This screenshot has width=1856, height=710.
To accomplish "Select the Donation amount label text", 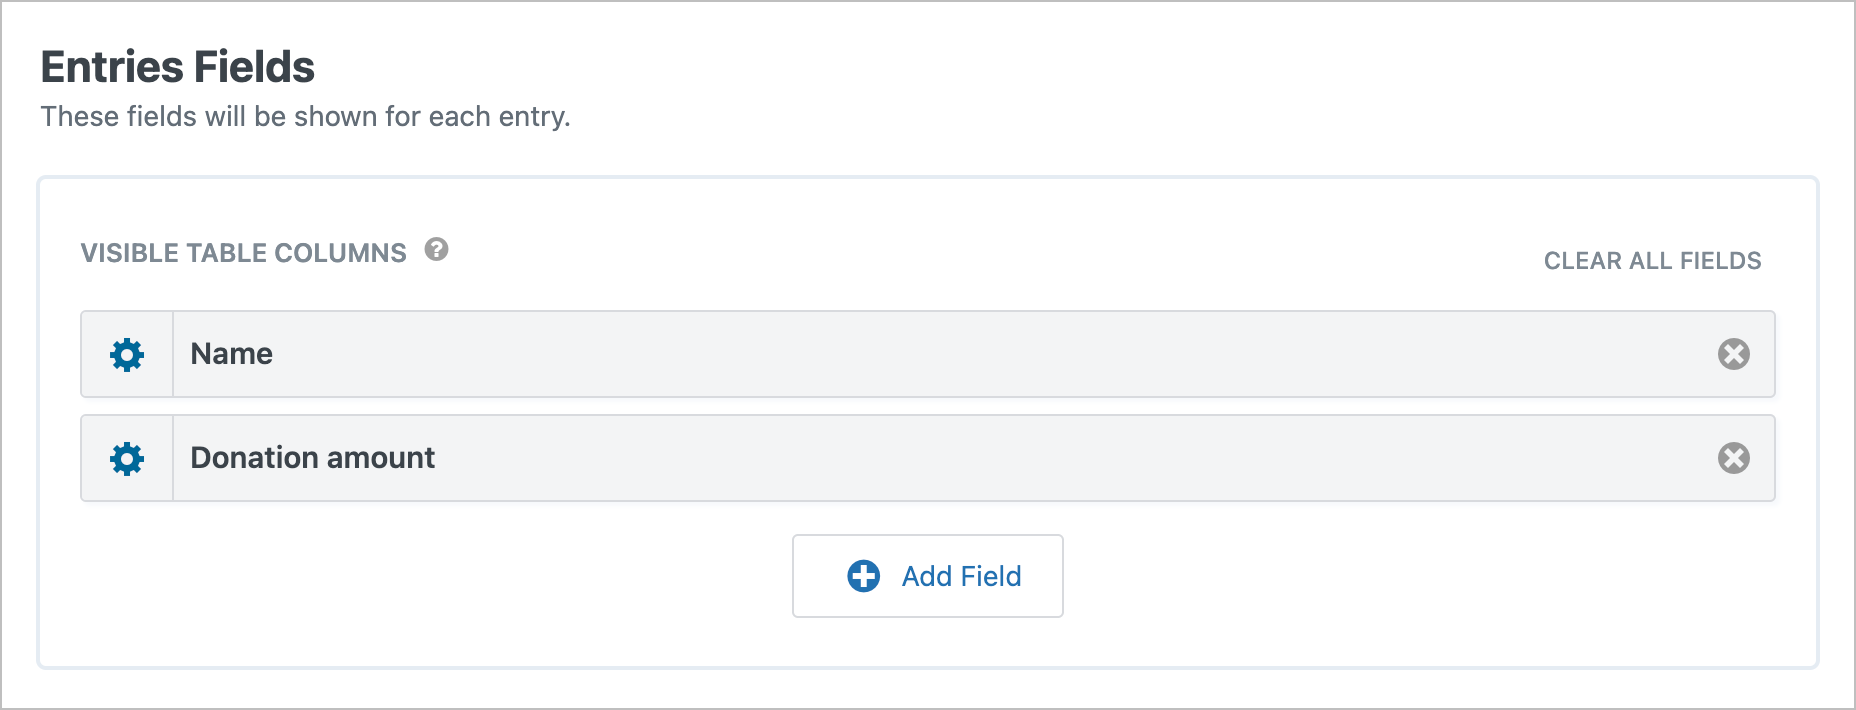I will [x=312, y=458].
